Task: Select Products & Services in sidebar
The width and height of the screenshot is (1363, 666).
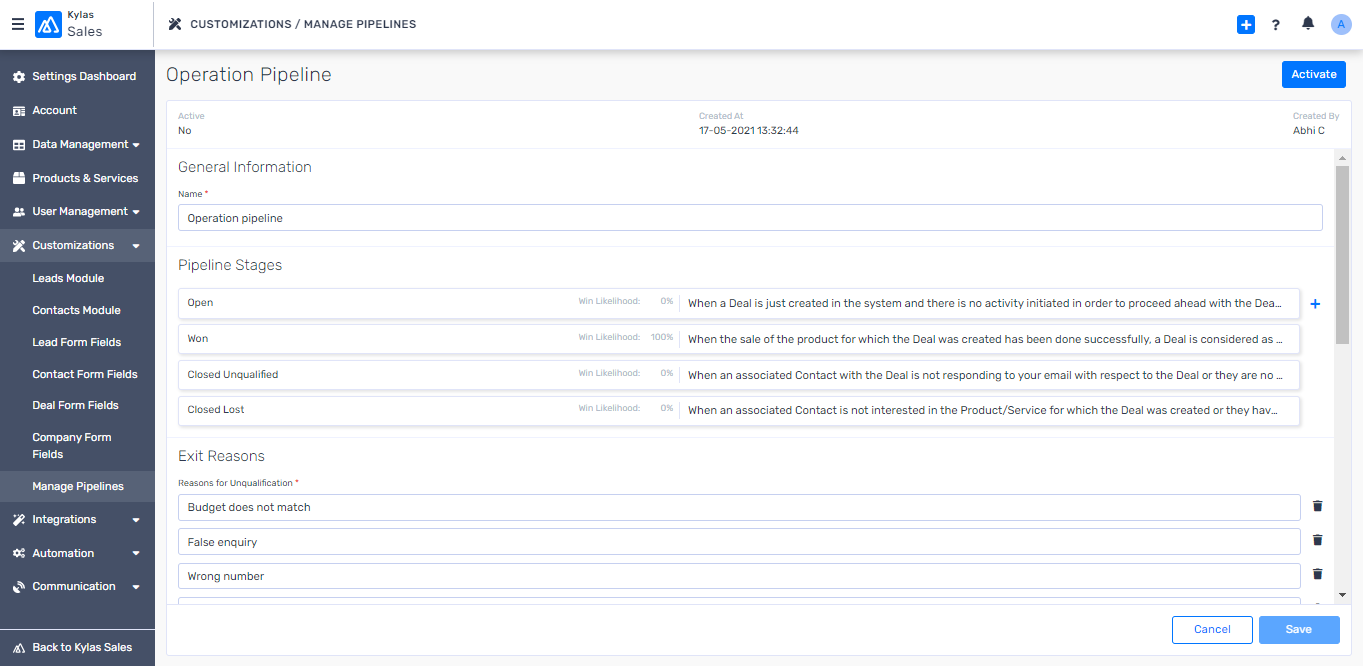Action: (x=84, y=178)
